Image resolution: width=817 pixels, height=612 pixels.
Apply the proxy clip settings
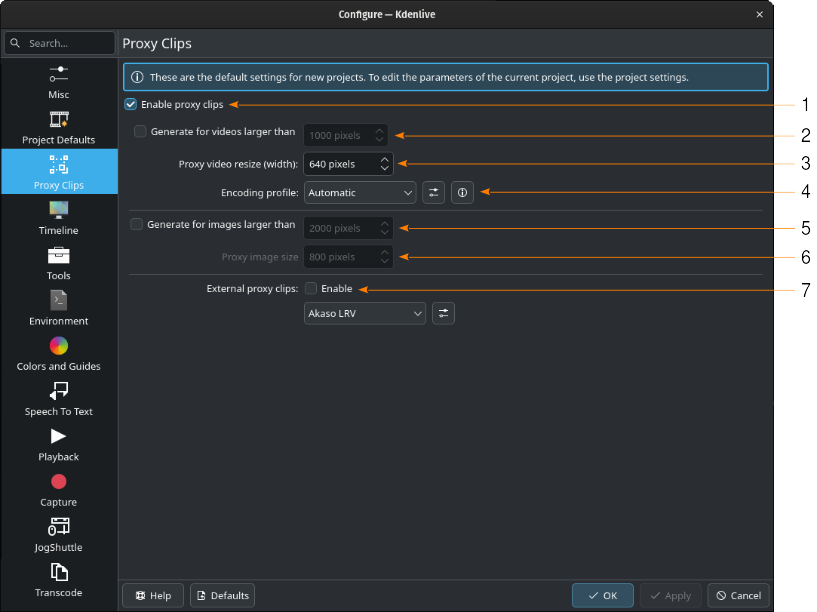(671, 595)
